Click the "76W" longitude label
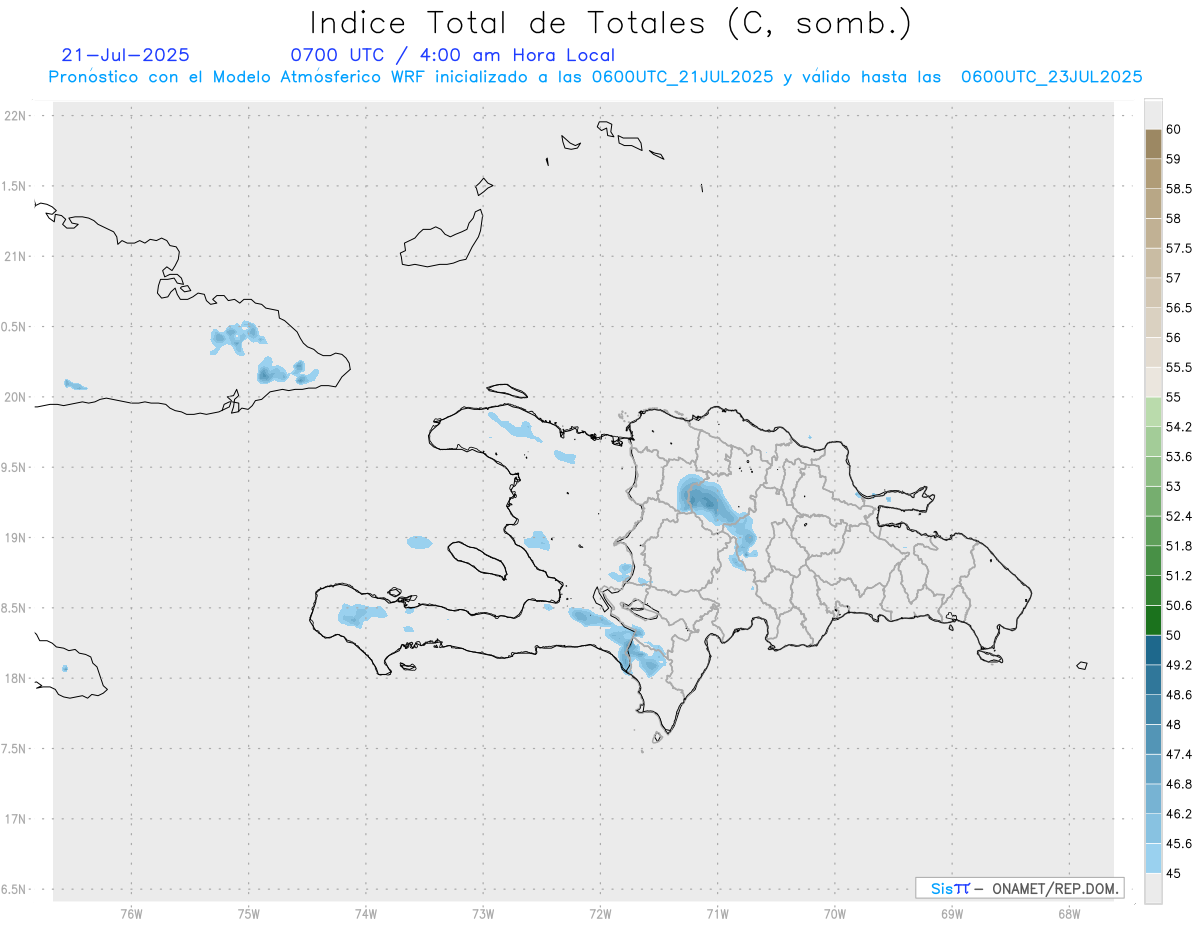The image size is (1200, 927). (131, 913)
